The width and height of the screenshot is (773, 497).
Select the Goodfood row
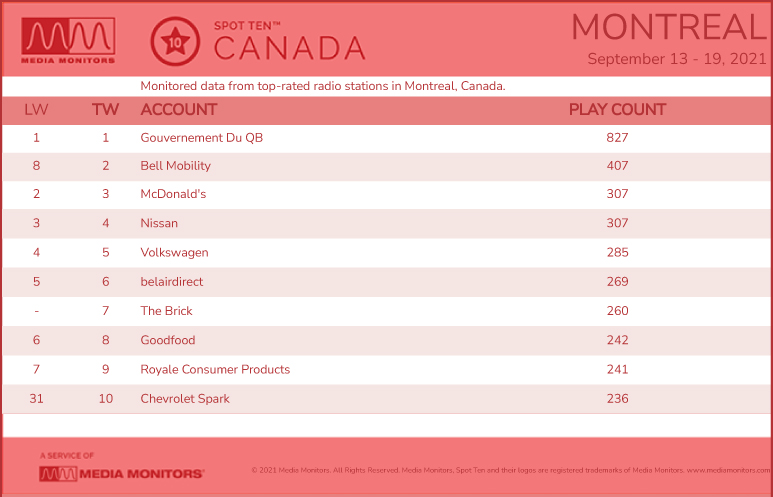[386, 340]
